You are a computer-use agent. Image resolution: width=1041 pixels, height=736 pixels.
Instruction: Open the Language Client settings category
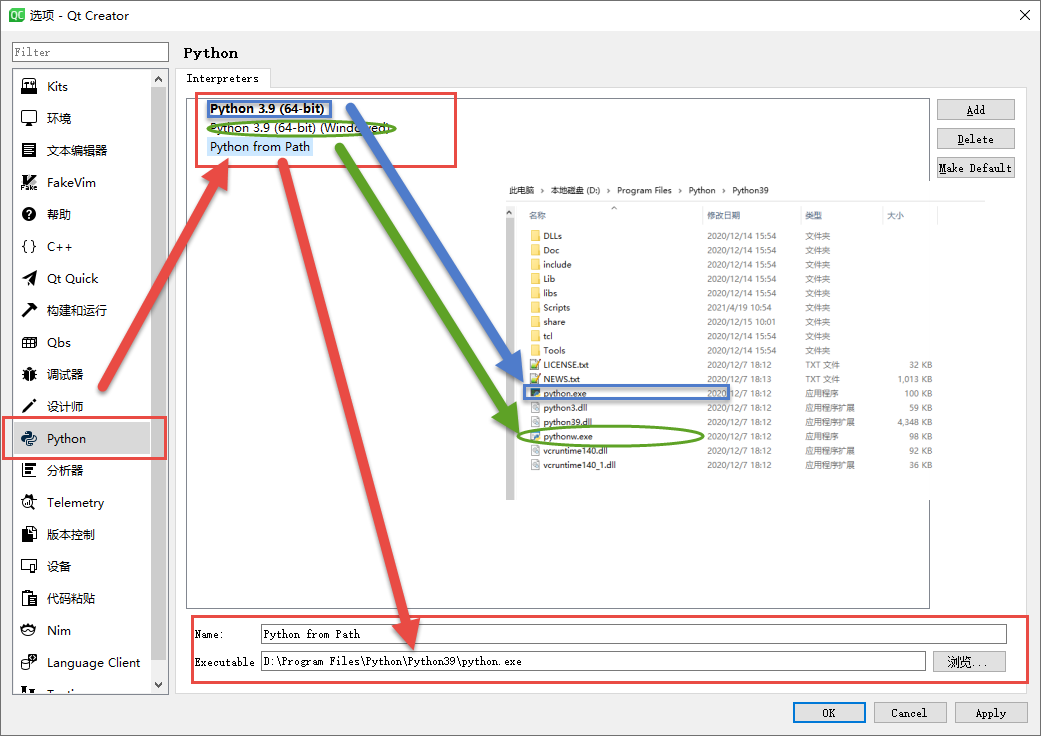(83, 662)
